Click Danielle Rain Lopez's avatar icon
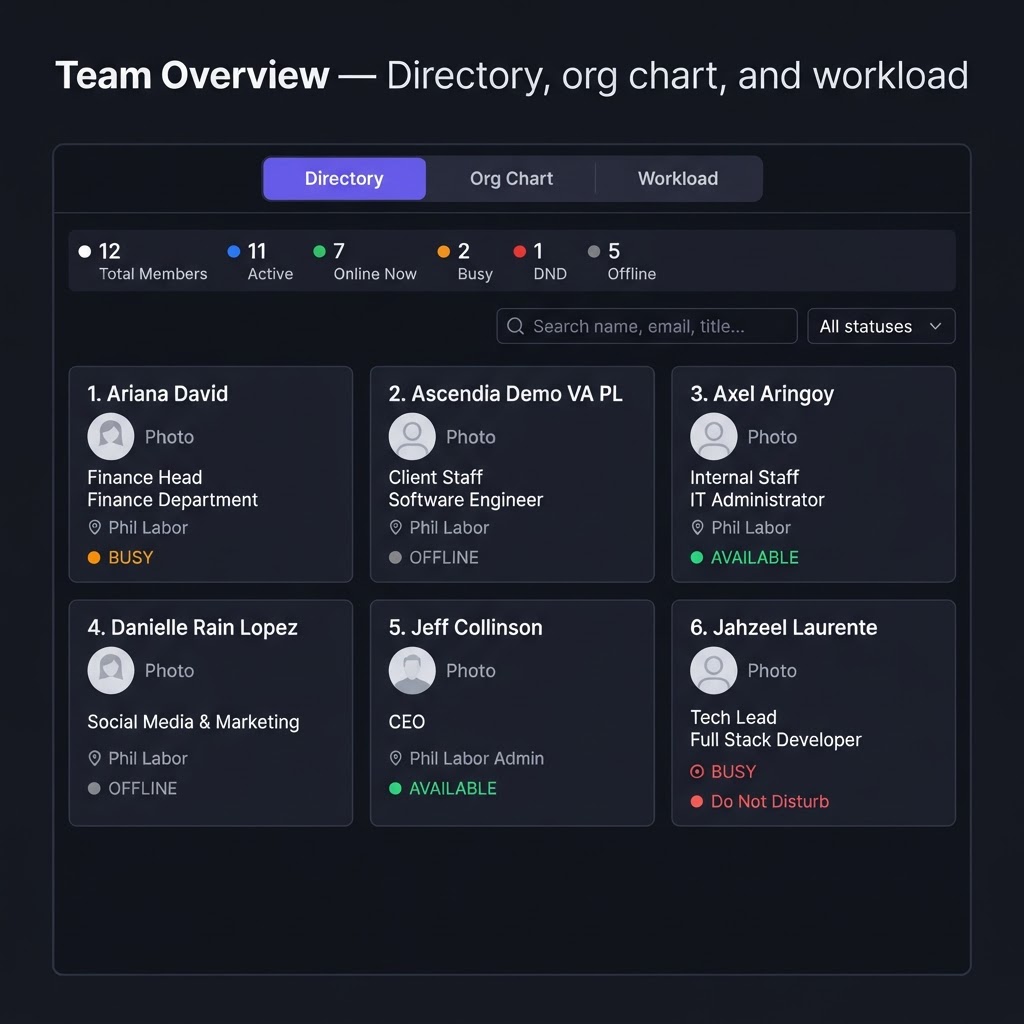1024x1024 pixels. (x=110, y=670)
